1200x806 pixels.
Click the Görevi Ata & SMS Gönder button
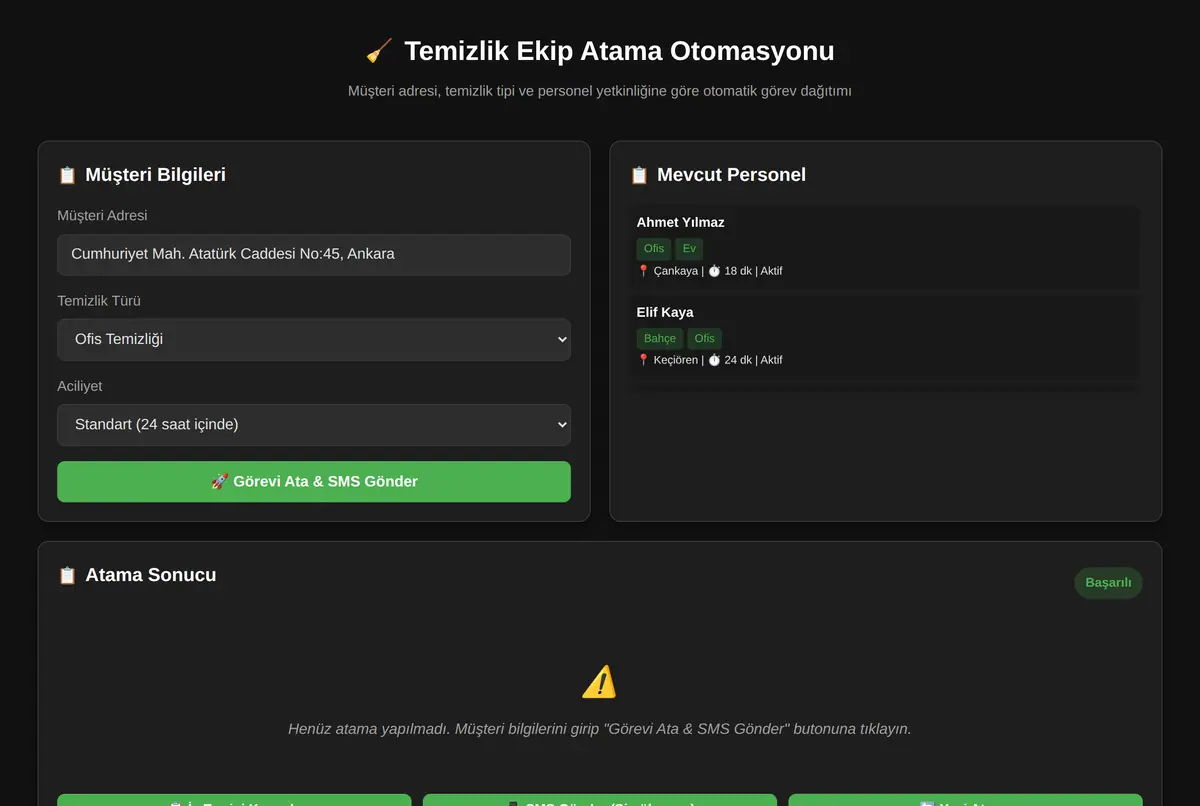coord(314,481)
